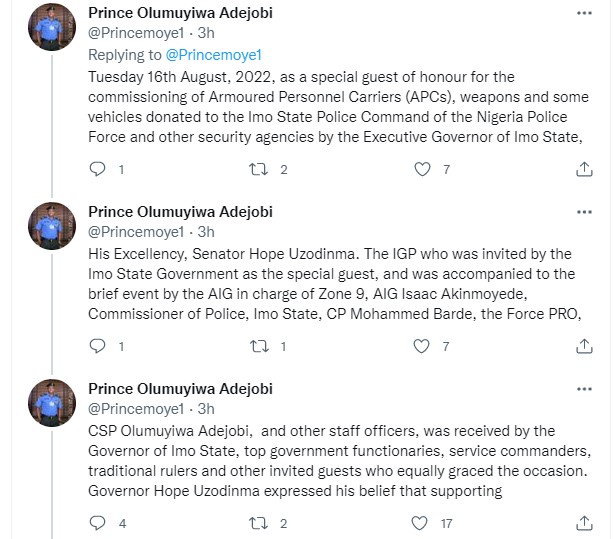The height and width of the screenshot is (539, 613).
Task: Open more options on the second tweet
Action: pos(584,212)
